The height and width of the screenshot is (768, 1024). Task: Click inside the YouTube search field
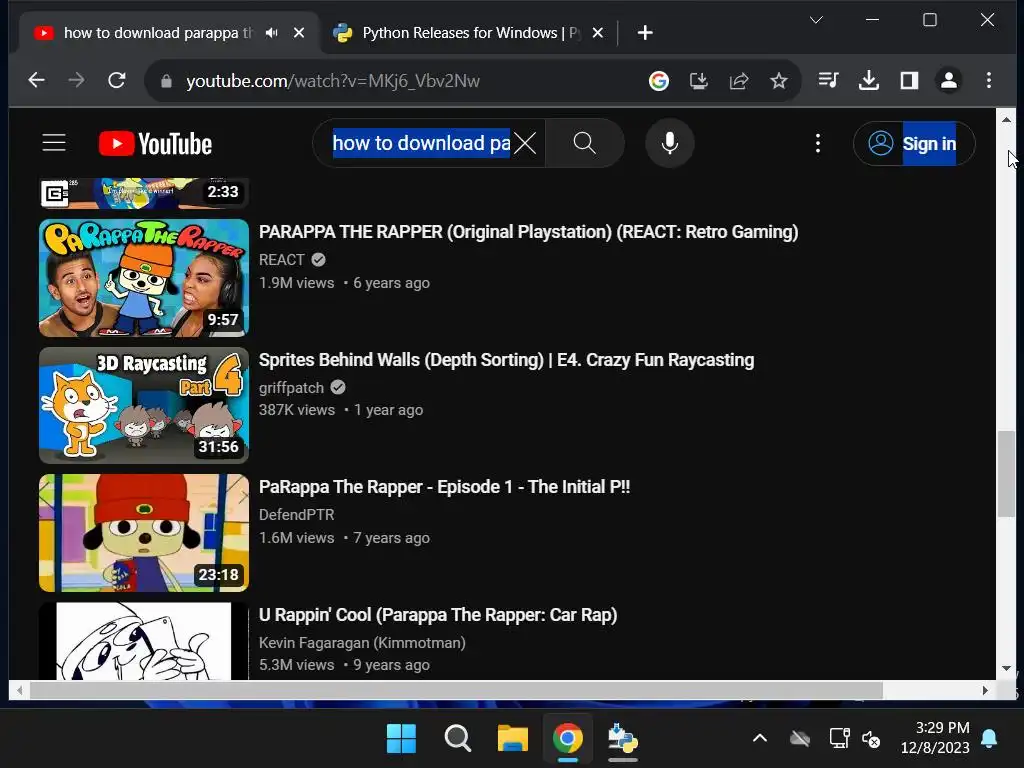point(421,143)
